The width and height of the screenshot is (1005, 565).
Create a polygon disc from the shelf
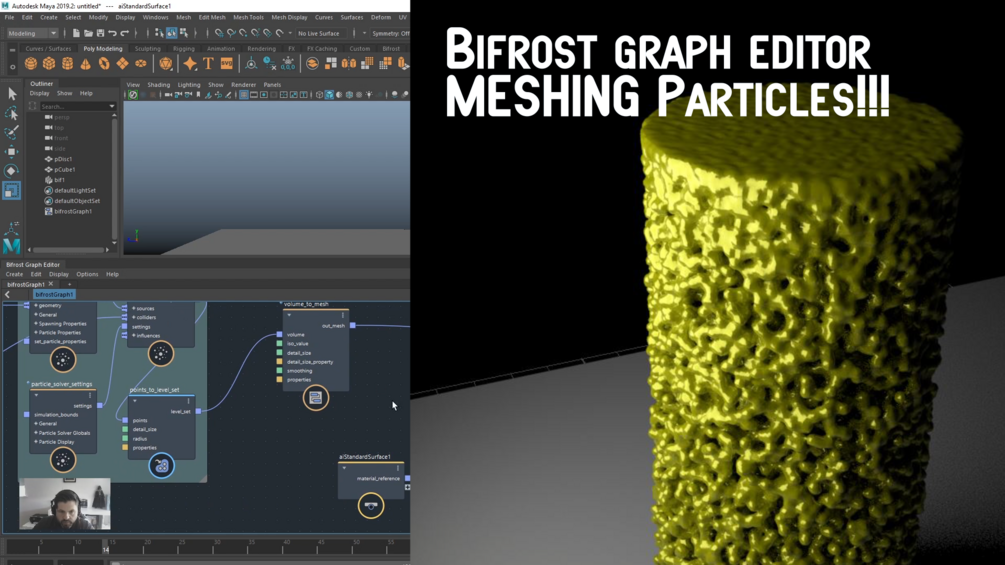(140, 63)
